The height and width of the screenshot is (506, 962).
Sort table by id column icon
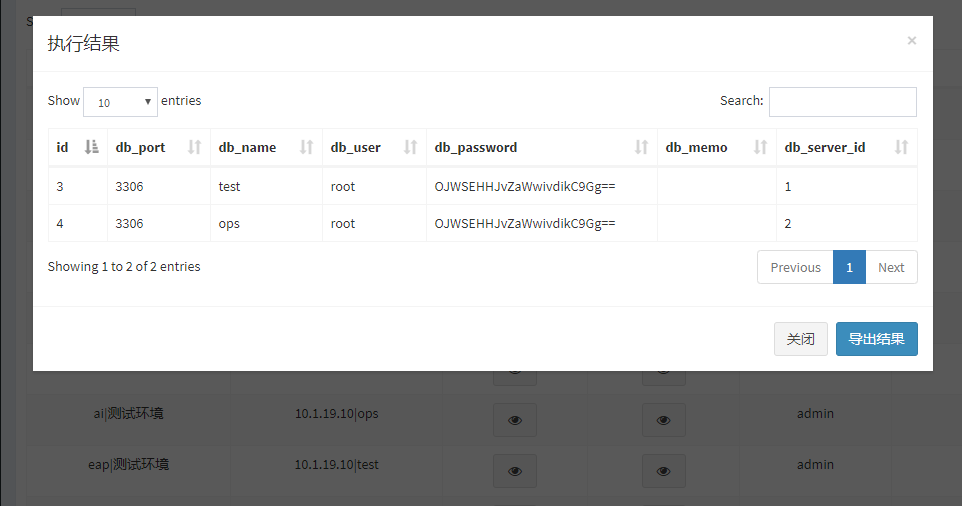tap(91, 147)
